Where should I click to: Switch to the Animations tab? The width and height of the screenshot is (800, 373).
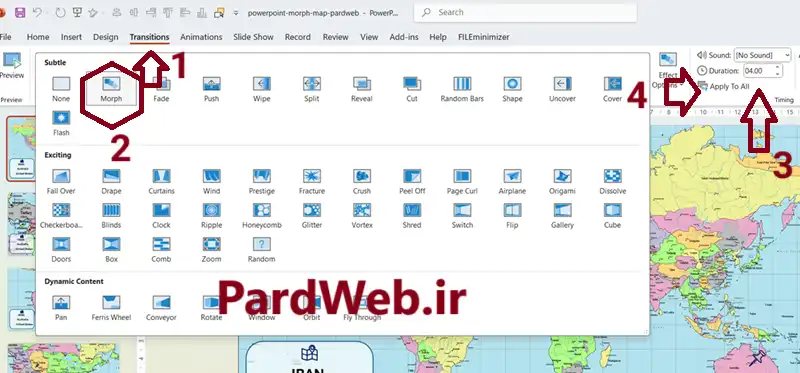coord(201,37)
